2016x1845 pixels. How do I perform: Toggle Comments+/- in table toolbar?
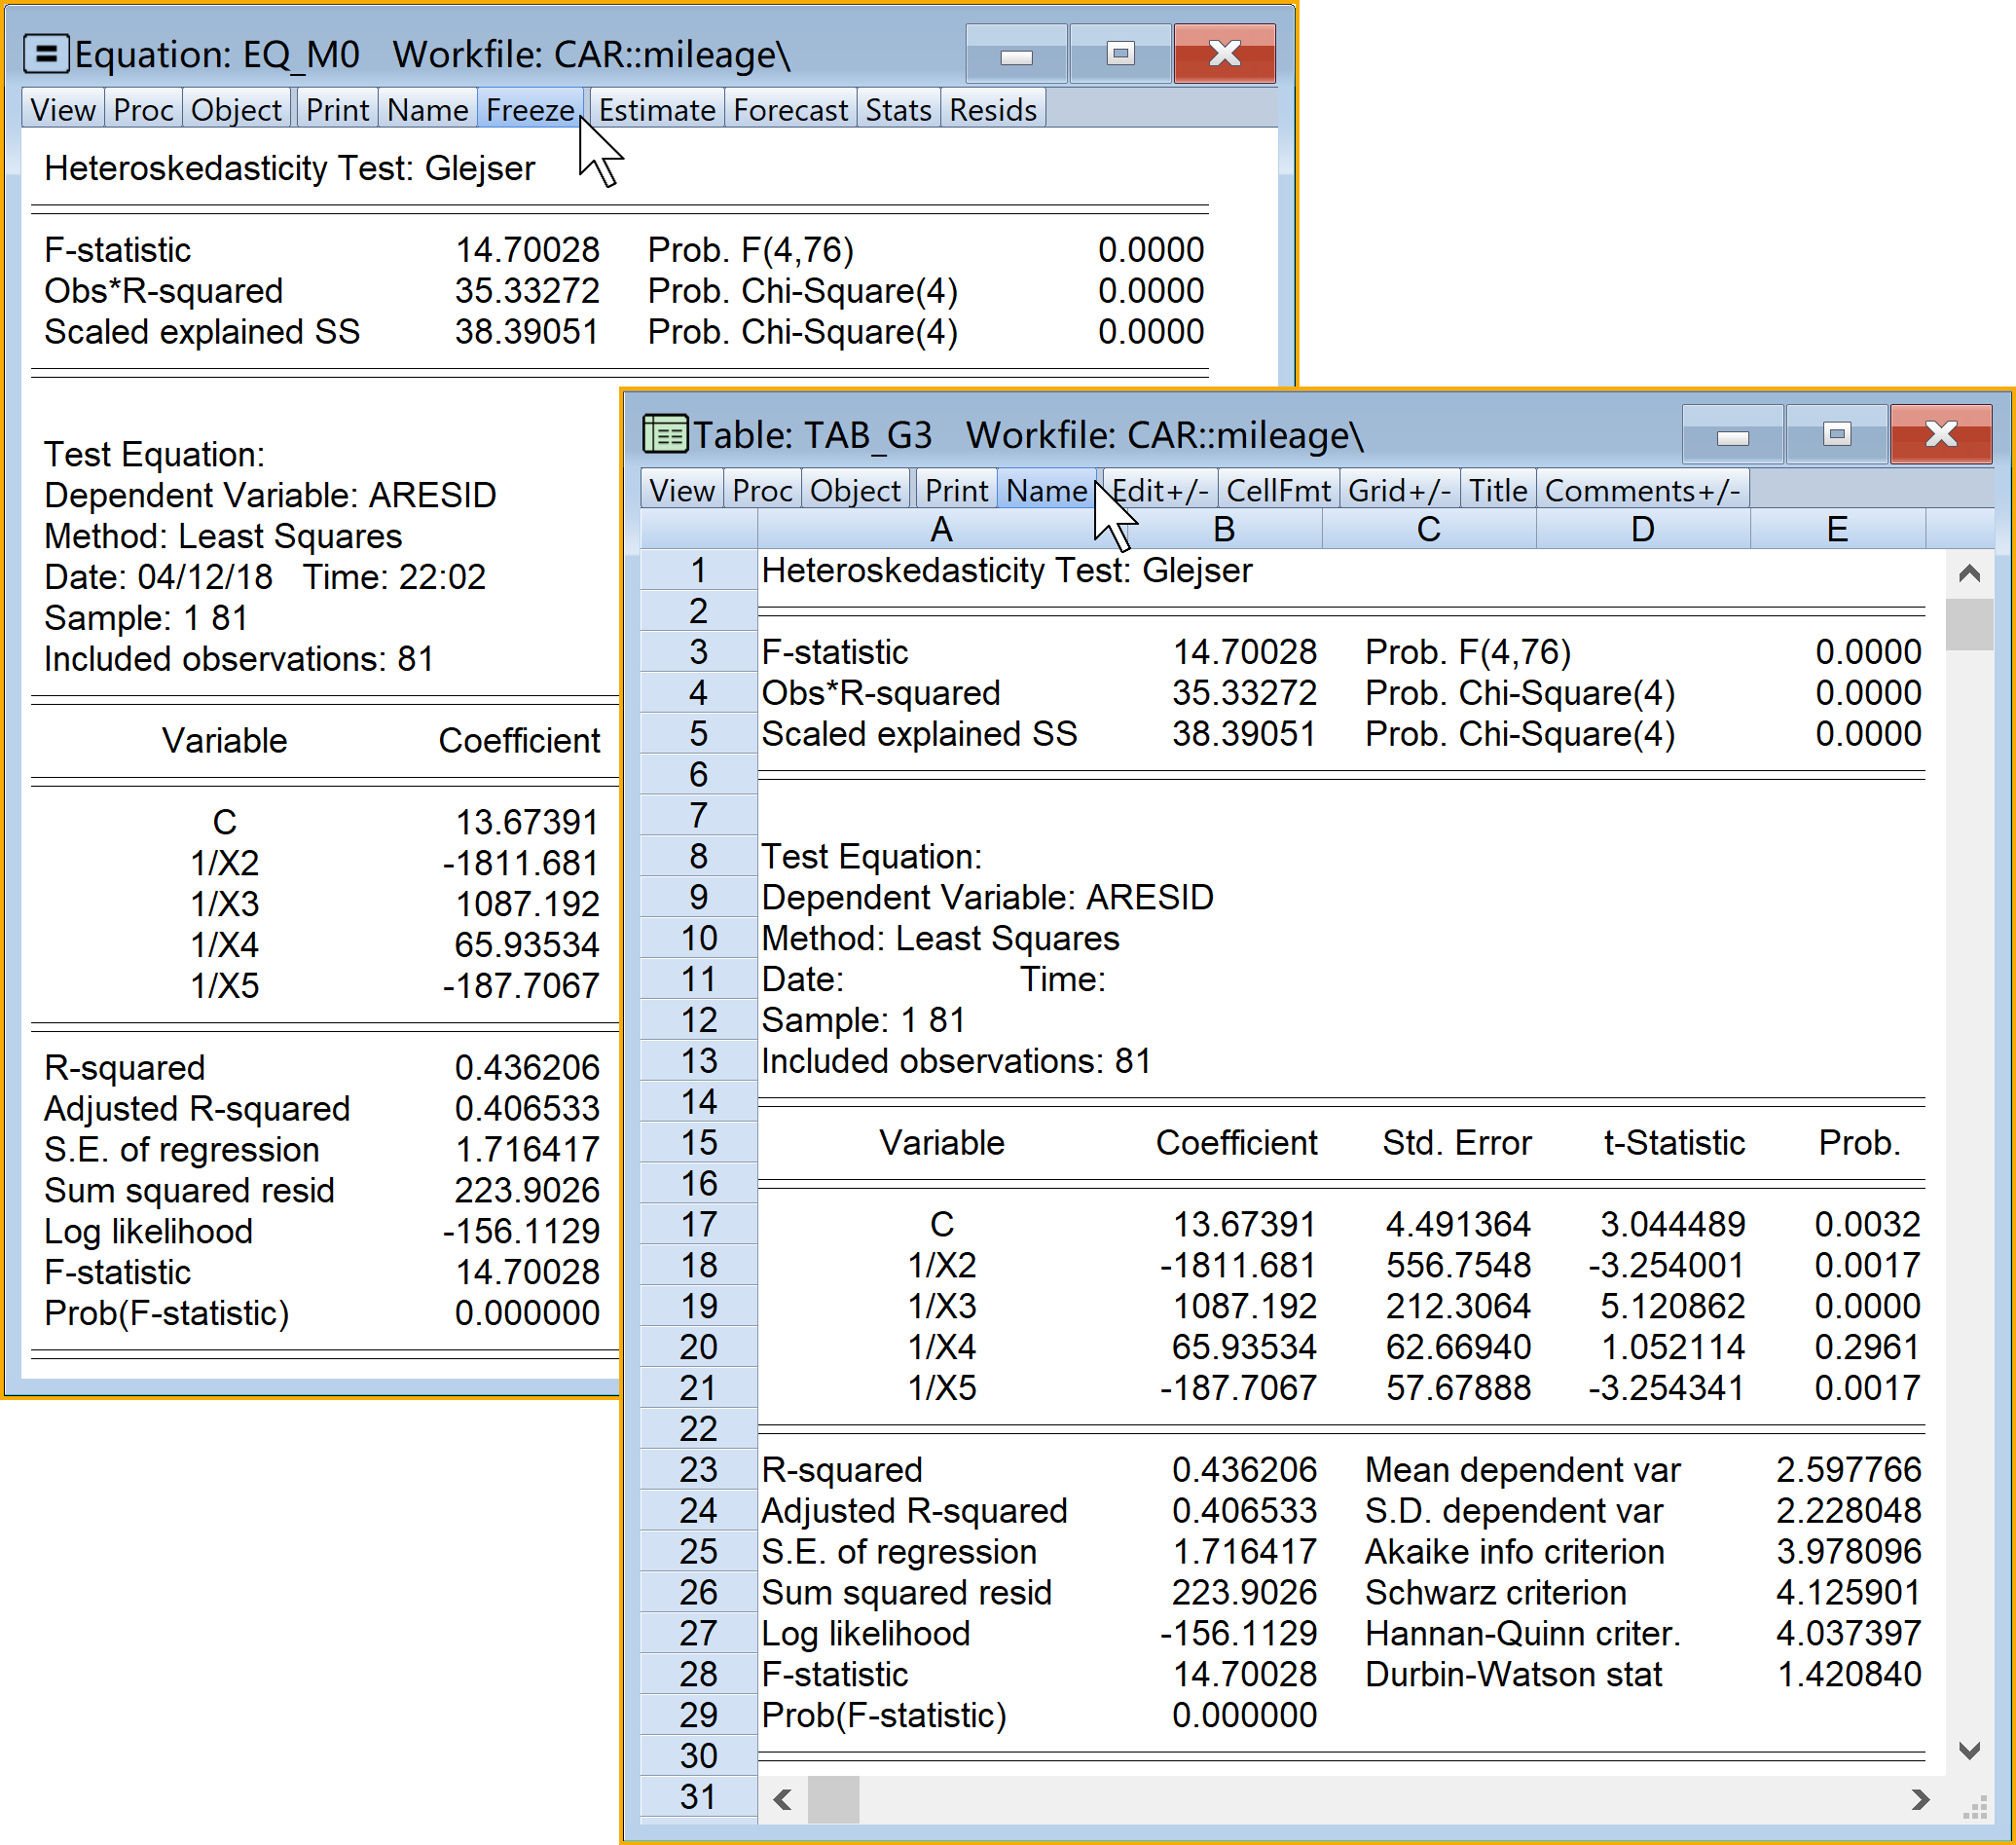(1642, 491)
